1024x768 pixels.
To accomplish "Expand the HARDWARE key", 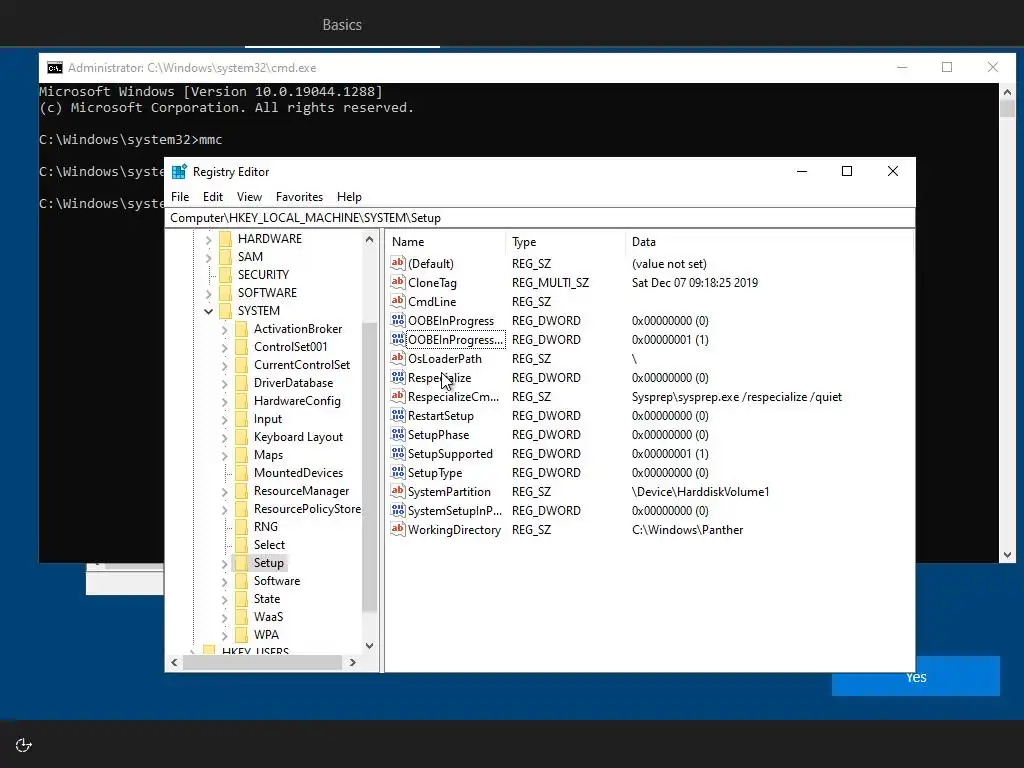I will 208,240.
